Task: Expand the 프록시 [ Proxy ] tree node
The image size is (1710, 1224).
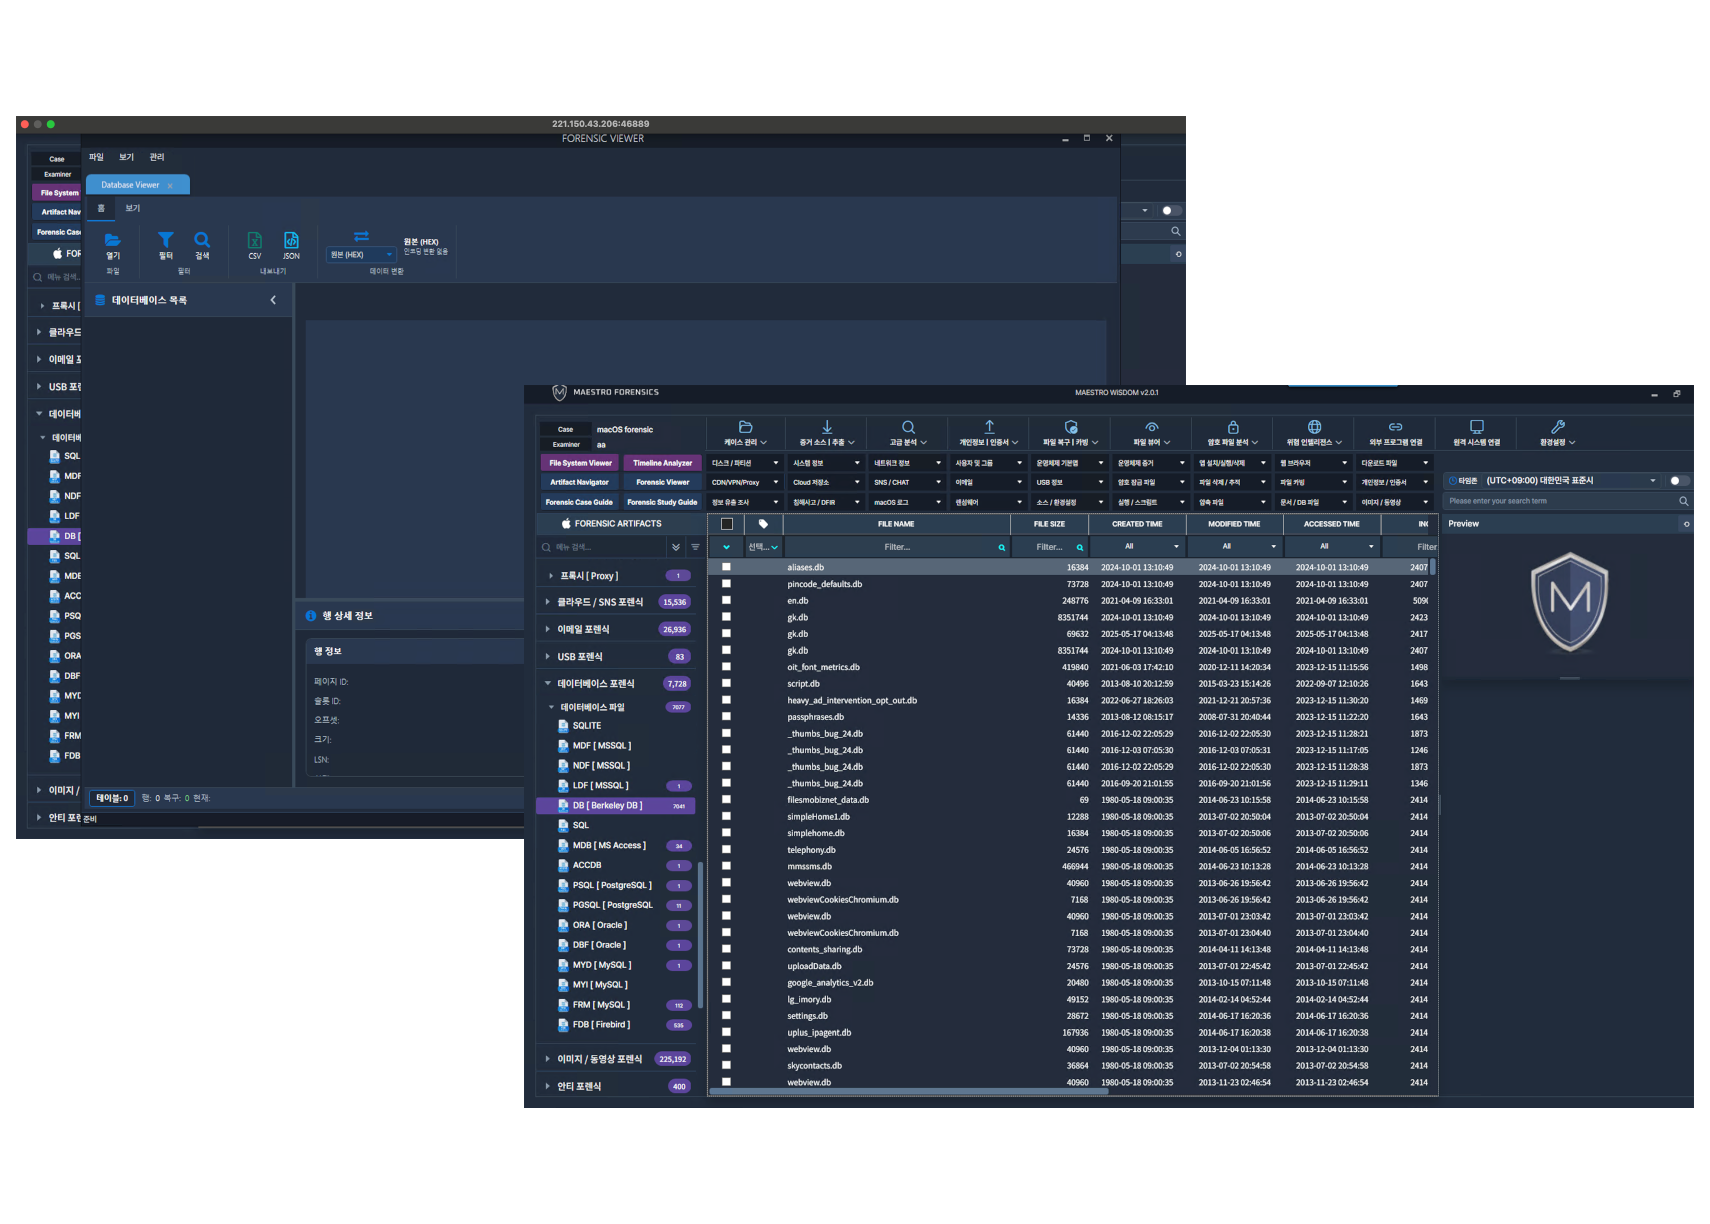Action: click(550, 576)
